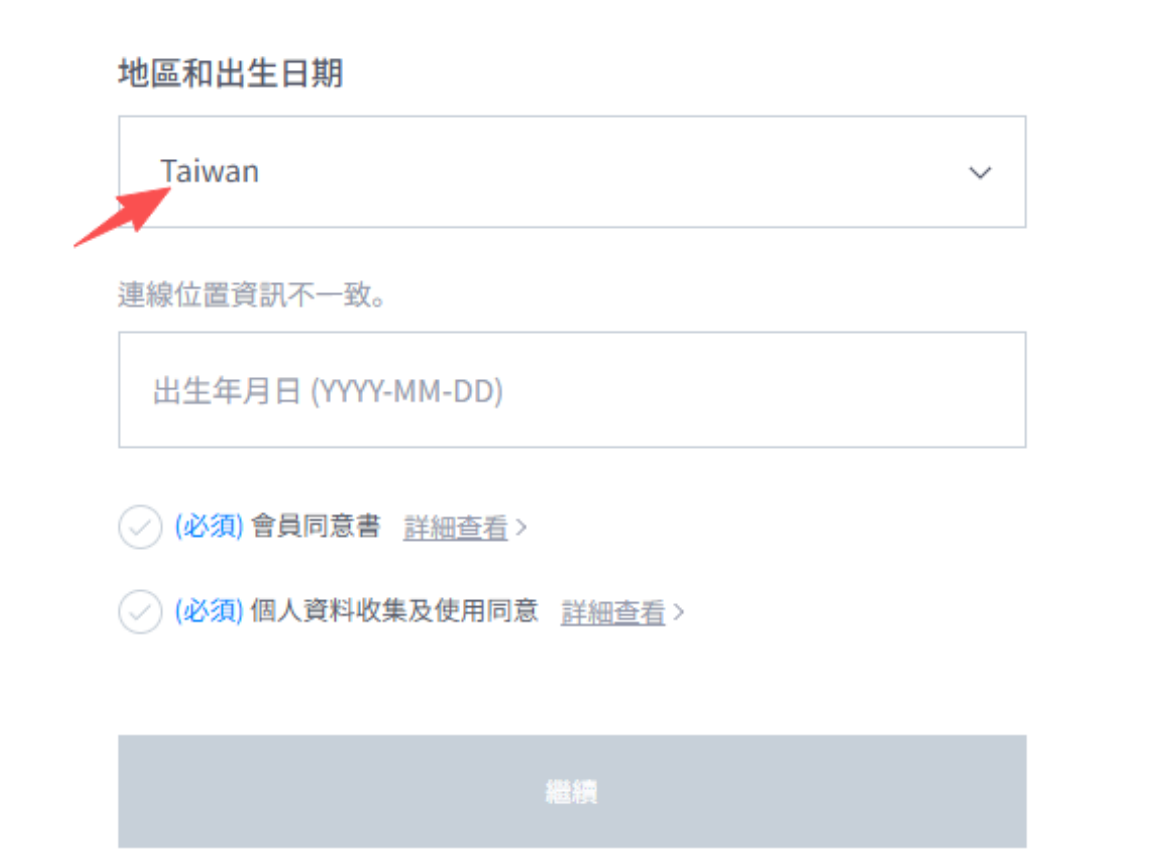The width and height of the screenshot is (1153, 868).
Task: Click the 繼續 continue button
Action: click(572, 791)
